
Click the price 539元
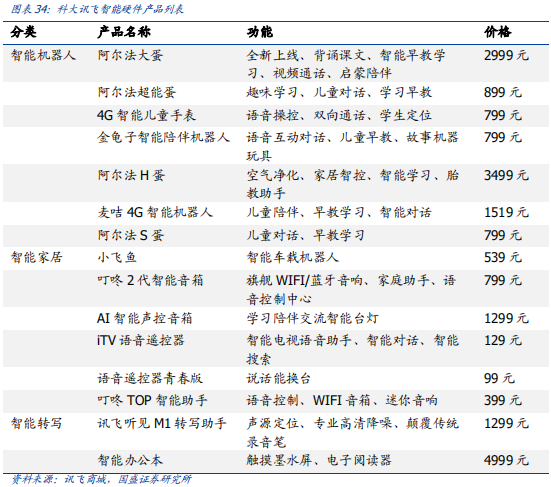(x=503, y=257)
